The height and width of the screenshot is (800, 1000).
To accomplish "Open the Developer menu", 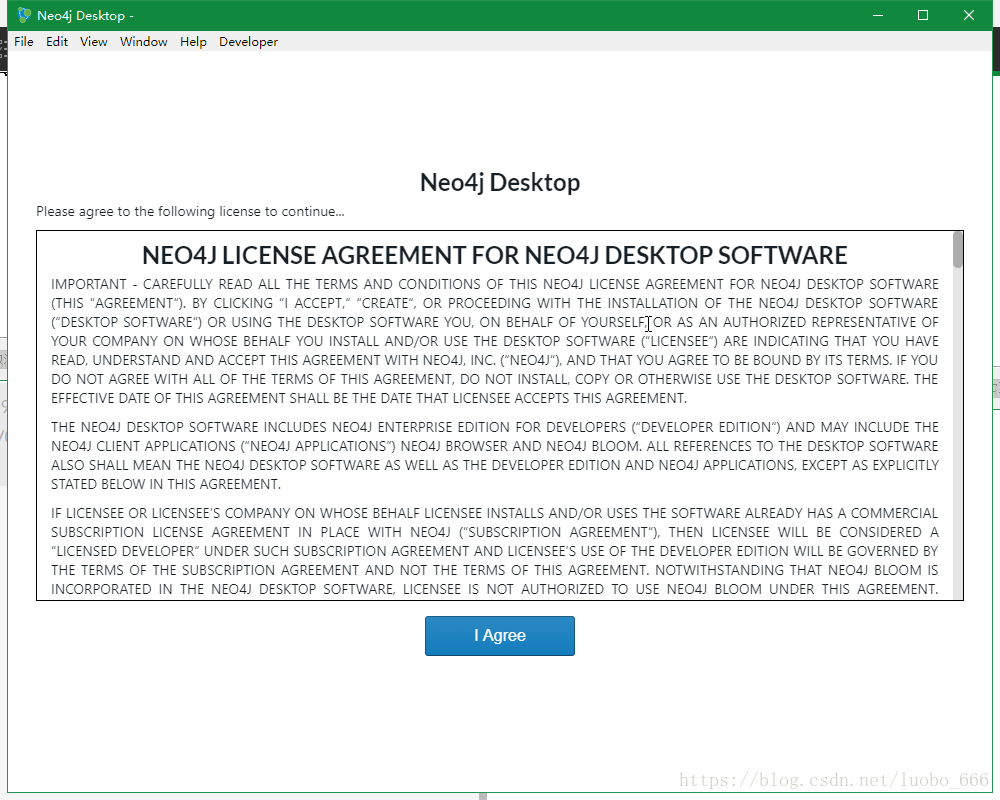I will [x=248, y=41].
